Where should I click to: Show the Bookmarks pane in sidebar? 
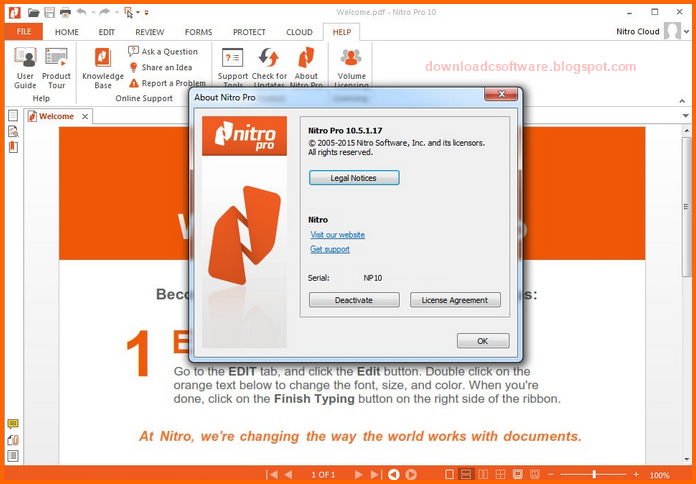point(13,147)
